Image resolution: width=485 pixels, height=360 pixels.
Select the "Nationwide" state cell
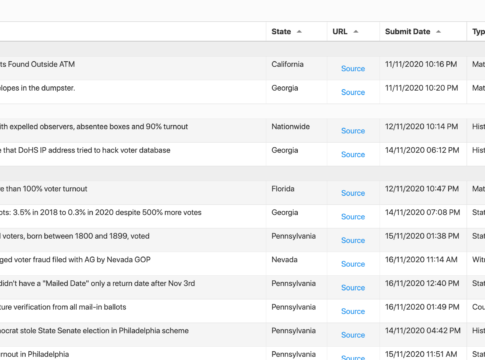pyautogui.click(x=290, y=127)
